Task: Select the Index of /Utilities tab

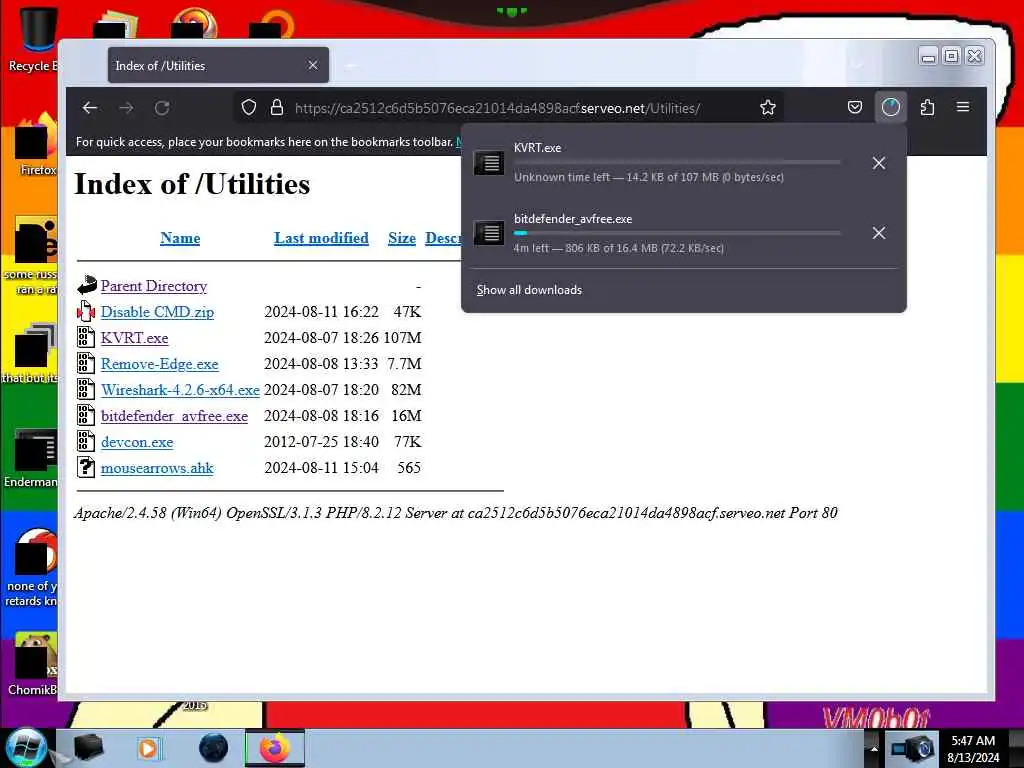Action: point(218,65)
